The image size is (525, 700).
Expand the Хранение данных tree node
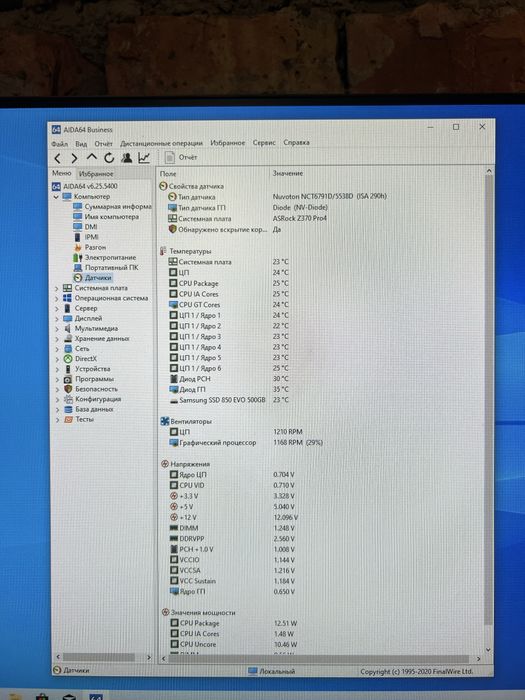click(x=57, y=339)
